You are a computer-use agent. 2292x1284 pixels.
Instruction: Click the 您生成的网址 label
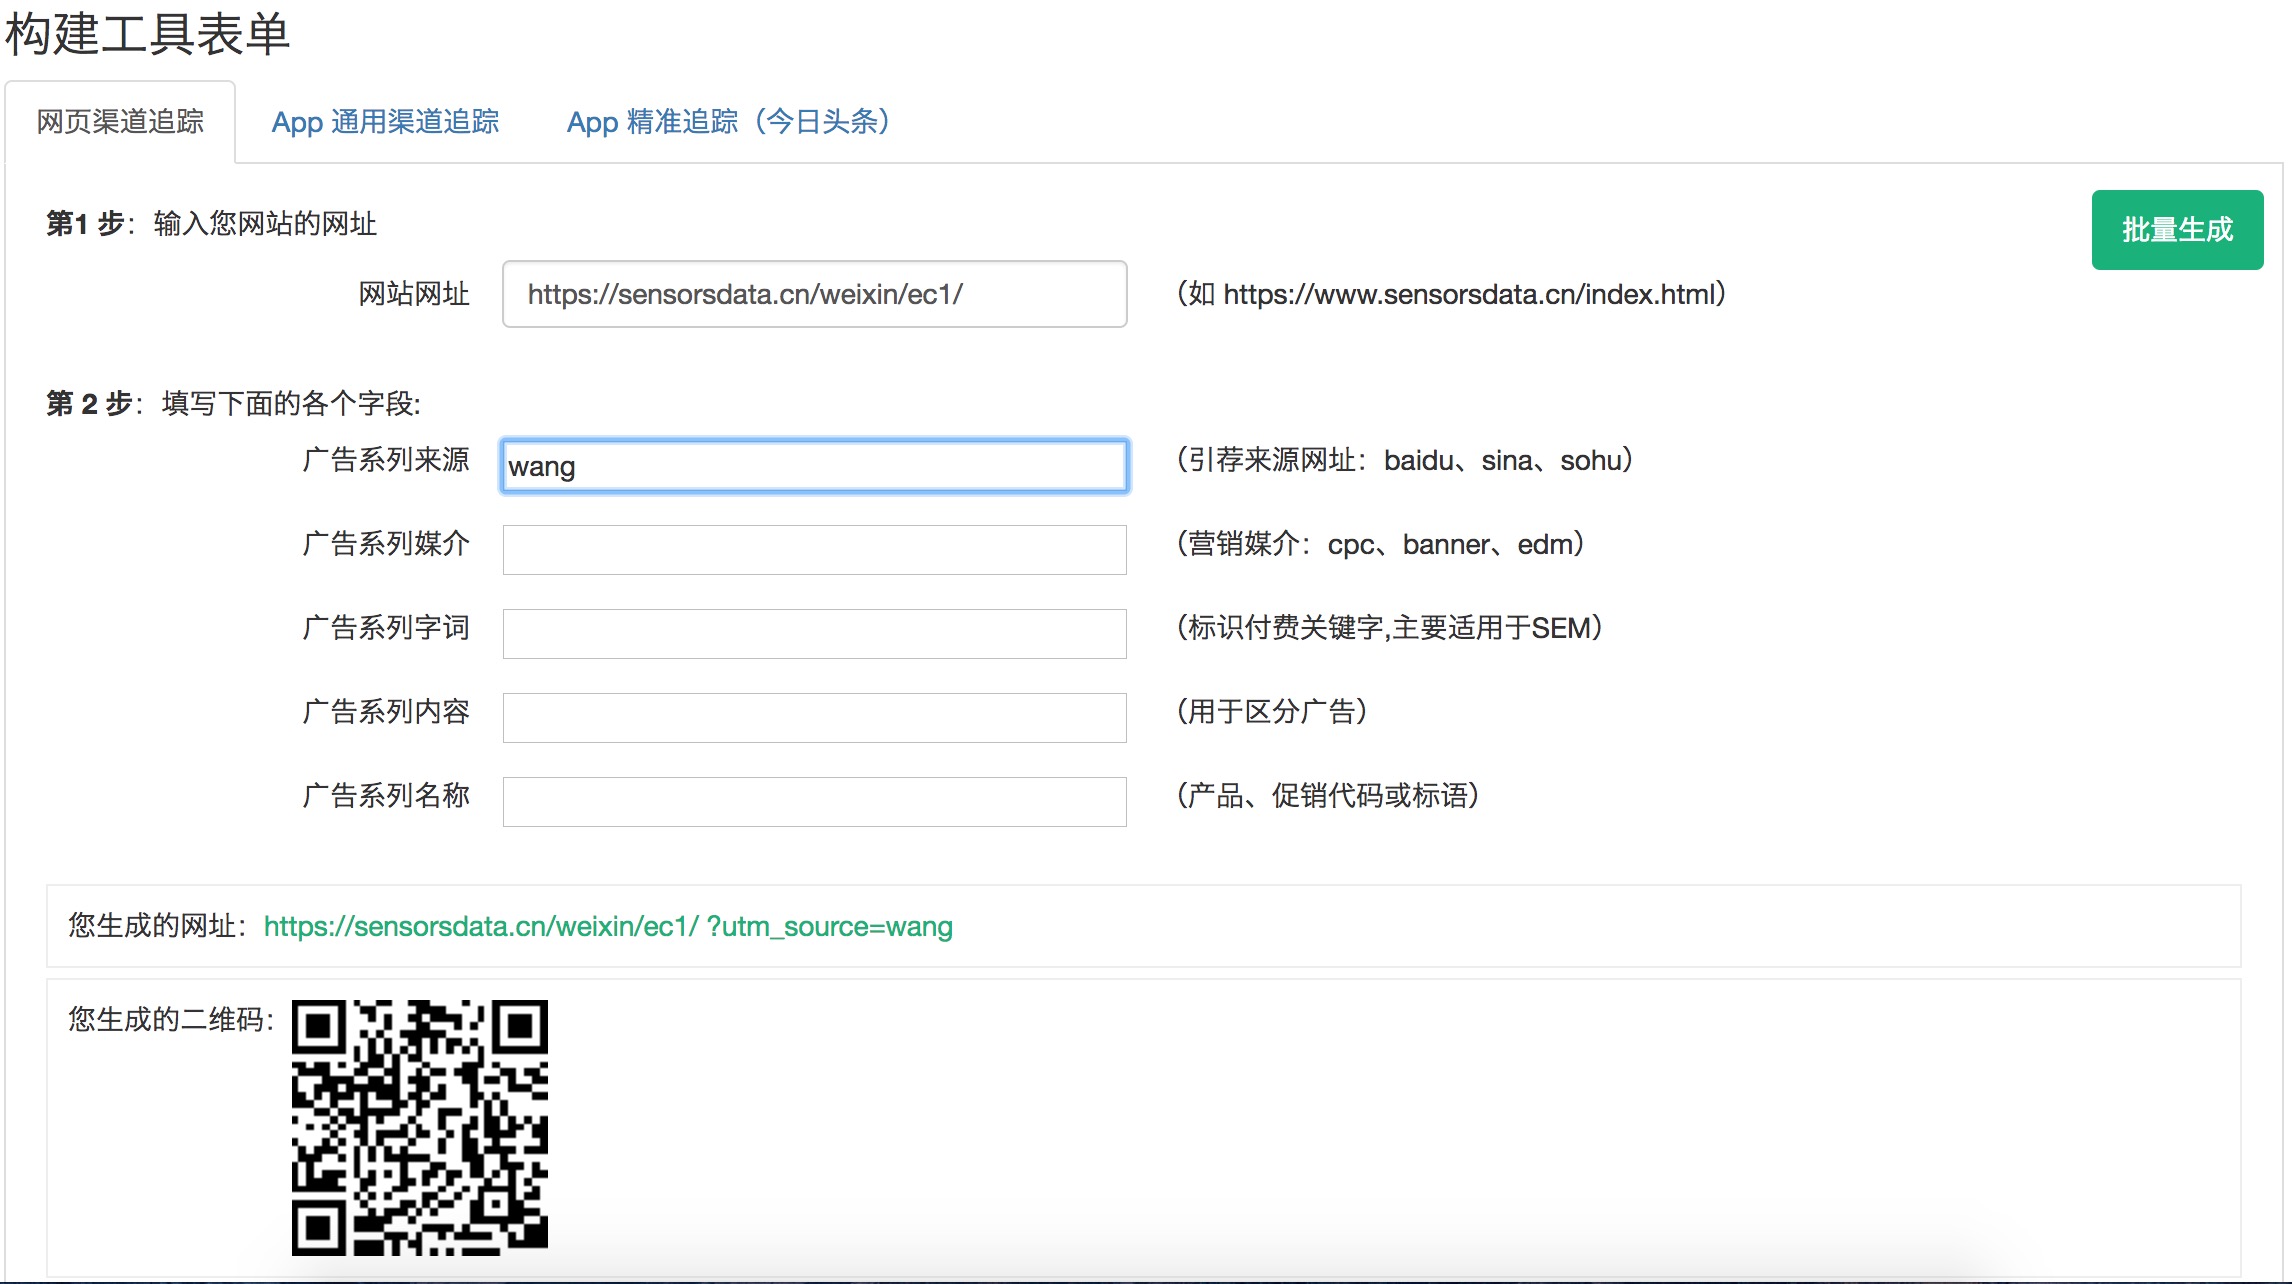coord(158,926)
